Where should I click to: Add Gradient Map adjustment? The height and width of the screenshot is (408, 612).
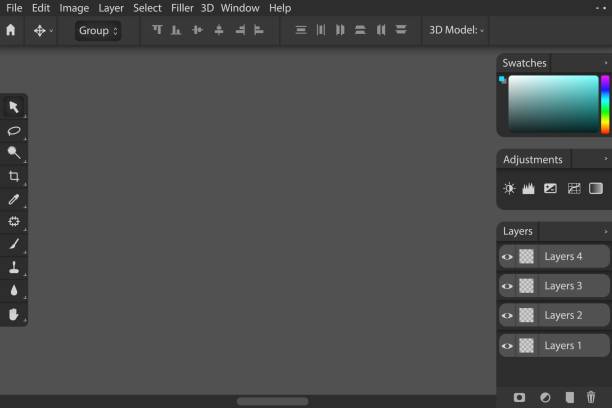click(596, 189)
